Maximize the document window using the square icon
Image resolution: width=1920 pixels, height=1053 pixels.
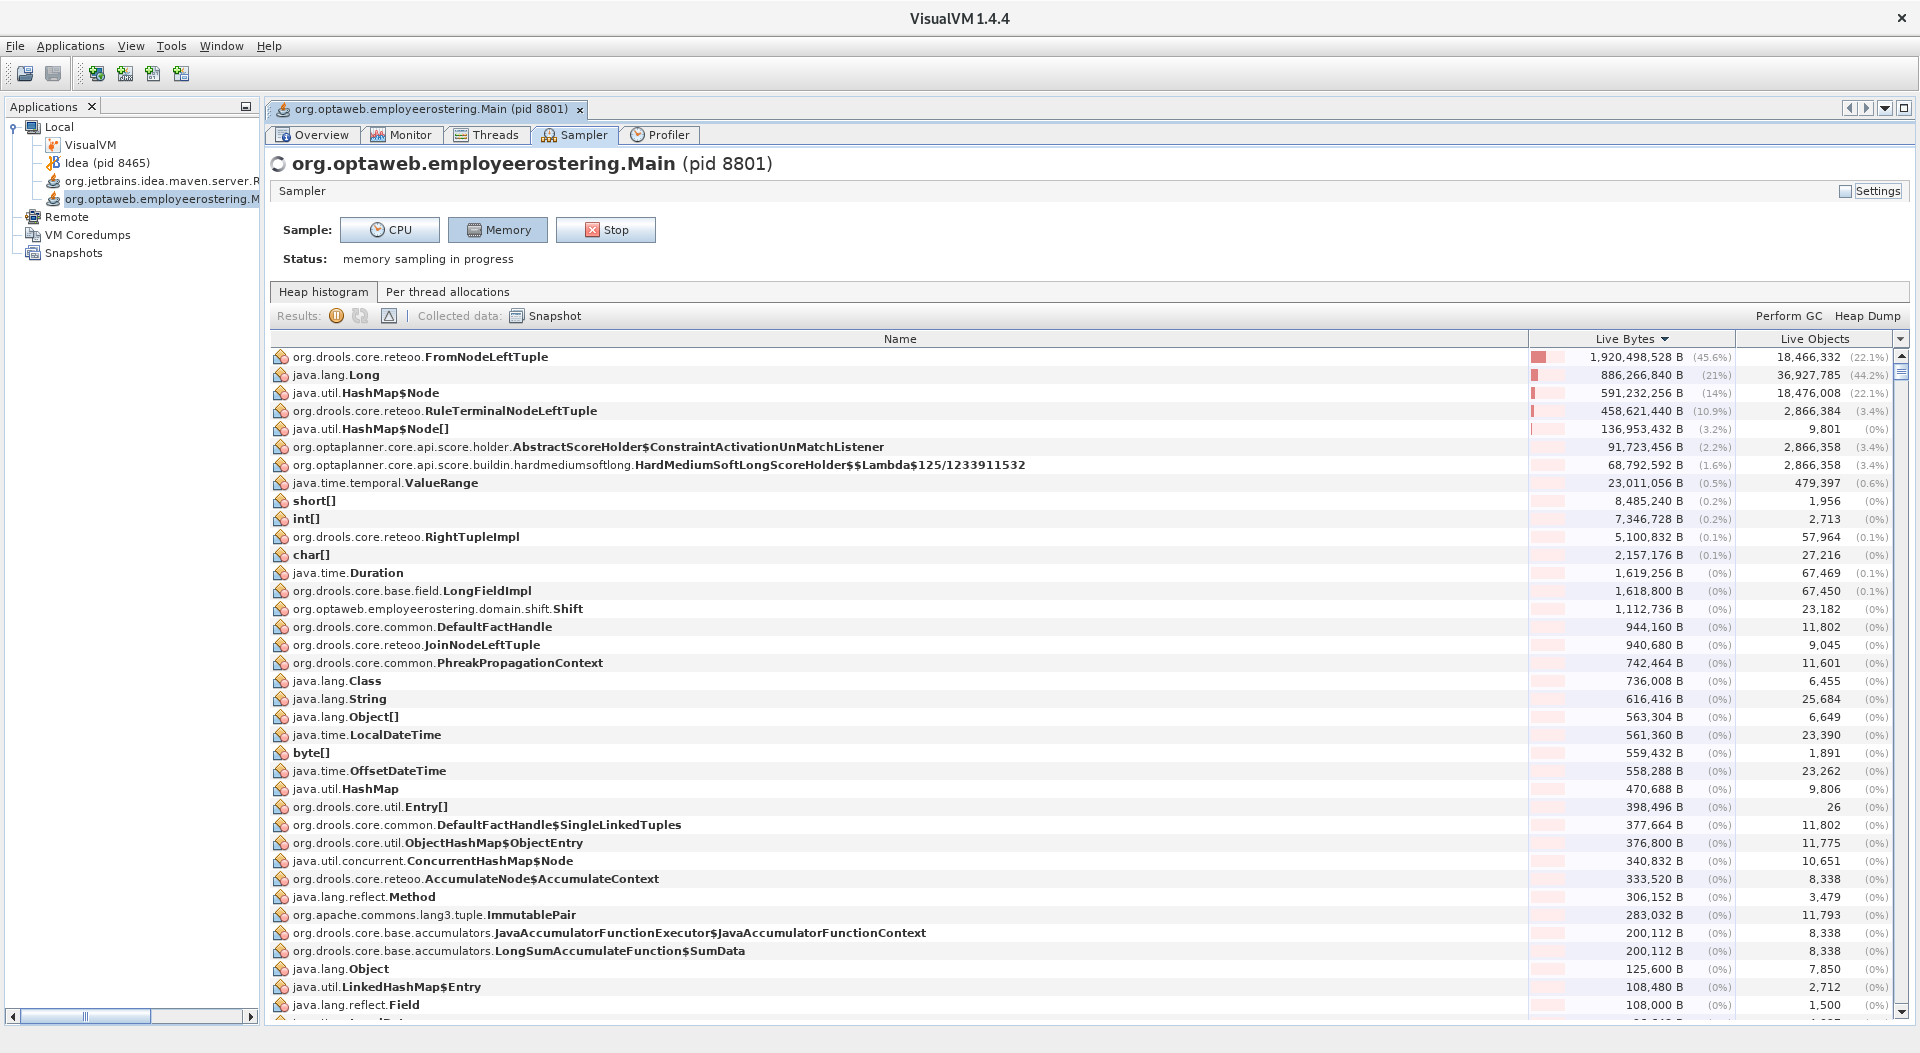(1904, 108)
